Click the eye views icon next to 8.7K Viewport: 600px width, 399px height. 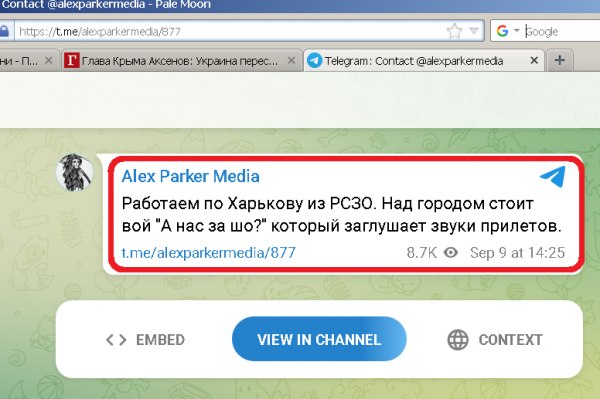coord(451,253)
